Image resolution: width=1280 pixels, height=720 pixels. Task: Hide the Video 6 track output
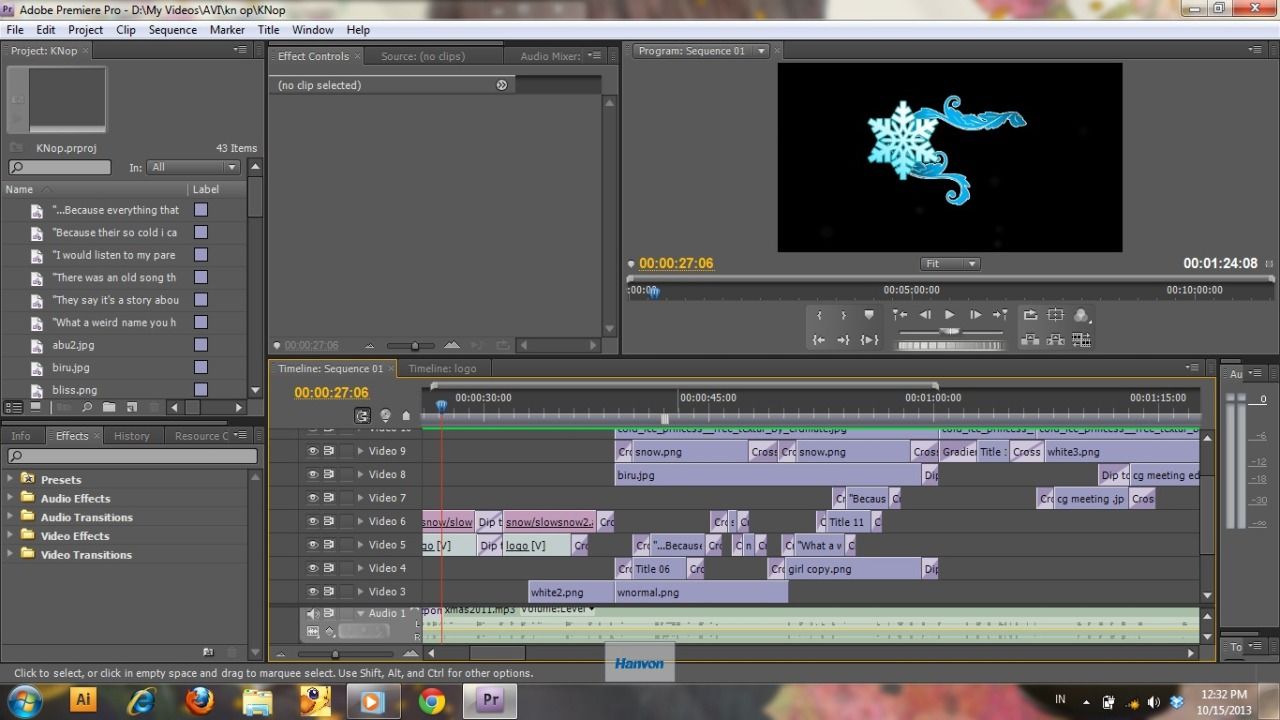coord(312,521)
